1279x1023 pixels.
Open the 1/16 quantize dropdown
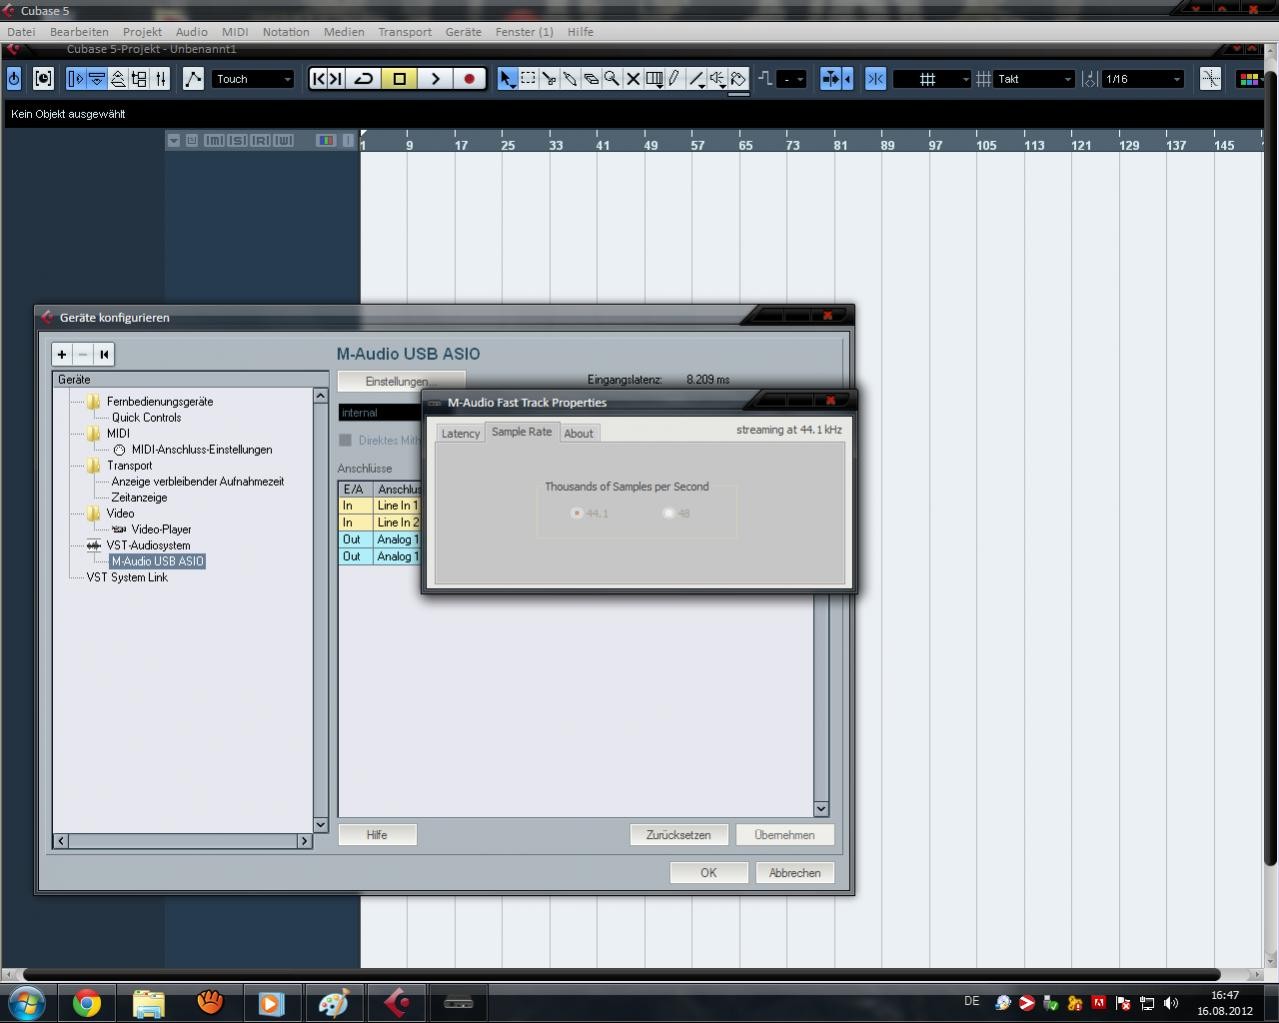click(1143, 79)
